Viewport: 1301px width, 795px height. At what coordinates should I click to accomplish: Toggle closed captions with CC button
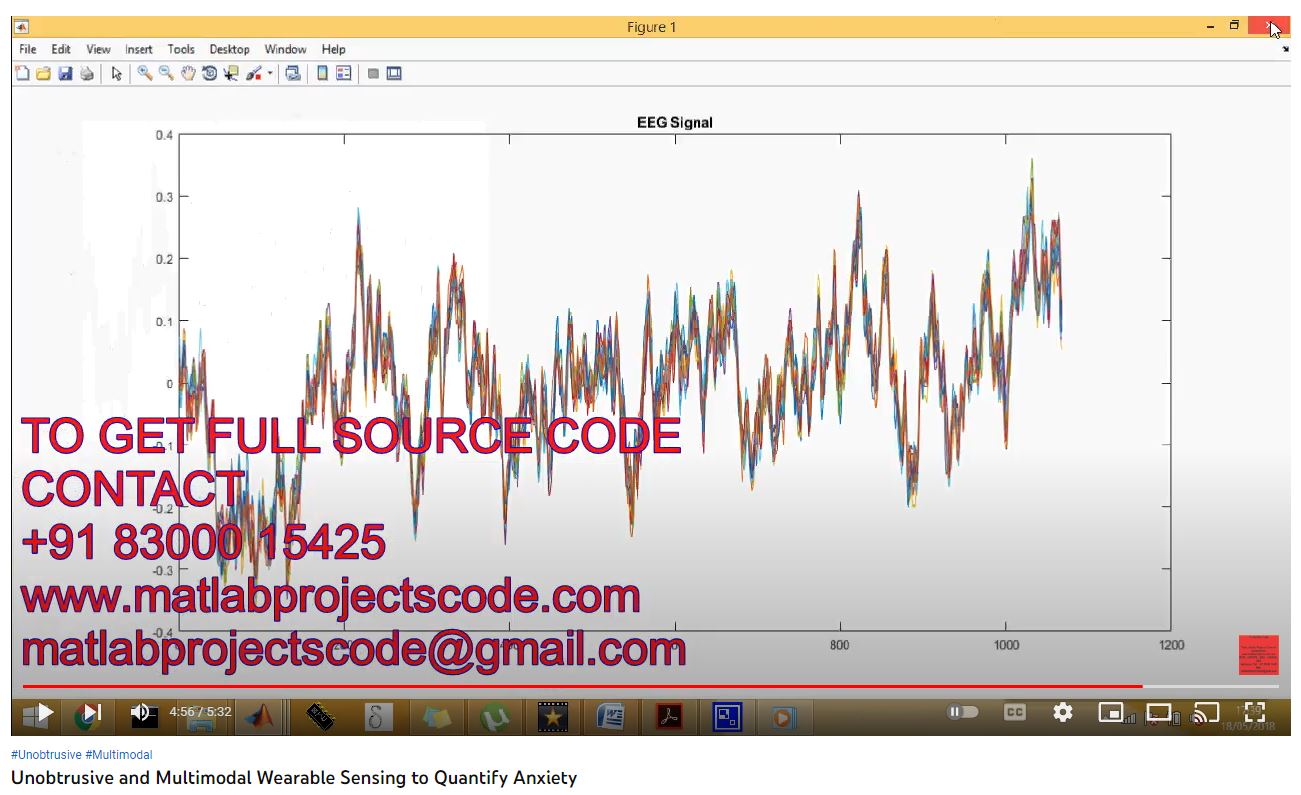tap(1014, 712)
